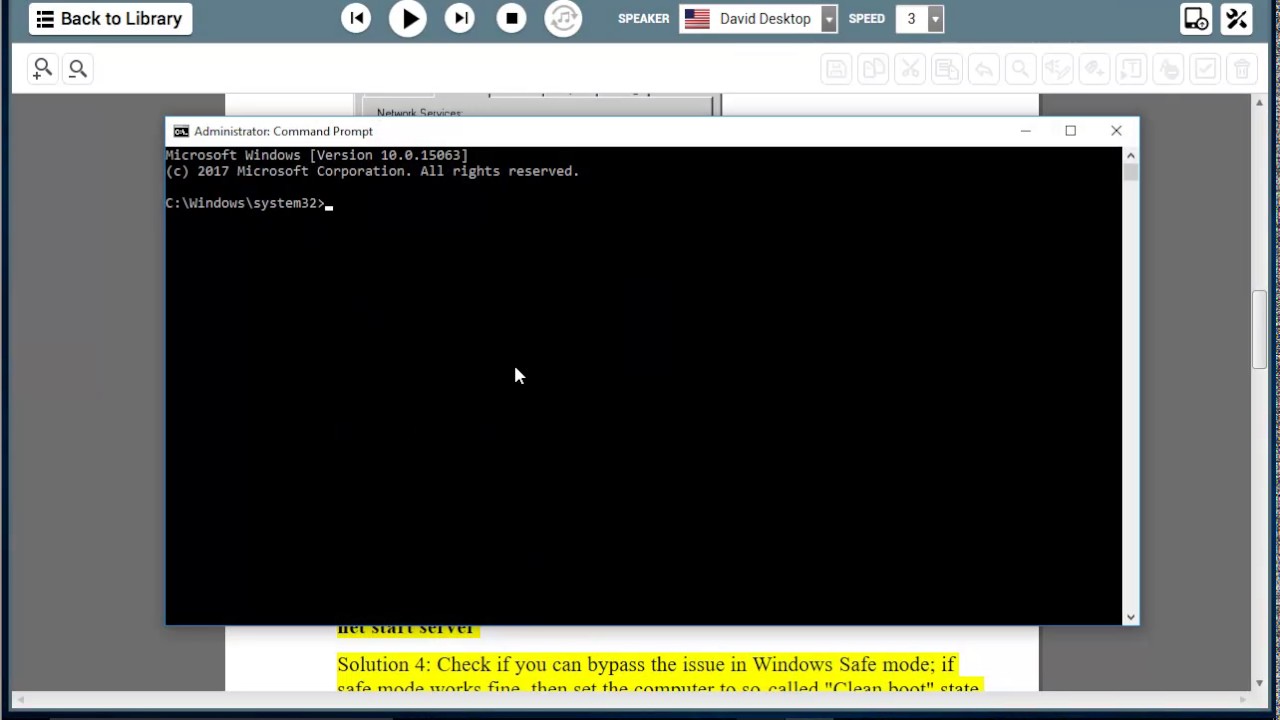Click the faded Search magnifier toolbar icon
1280x720 pixels.
coord(1020,69)
